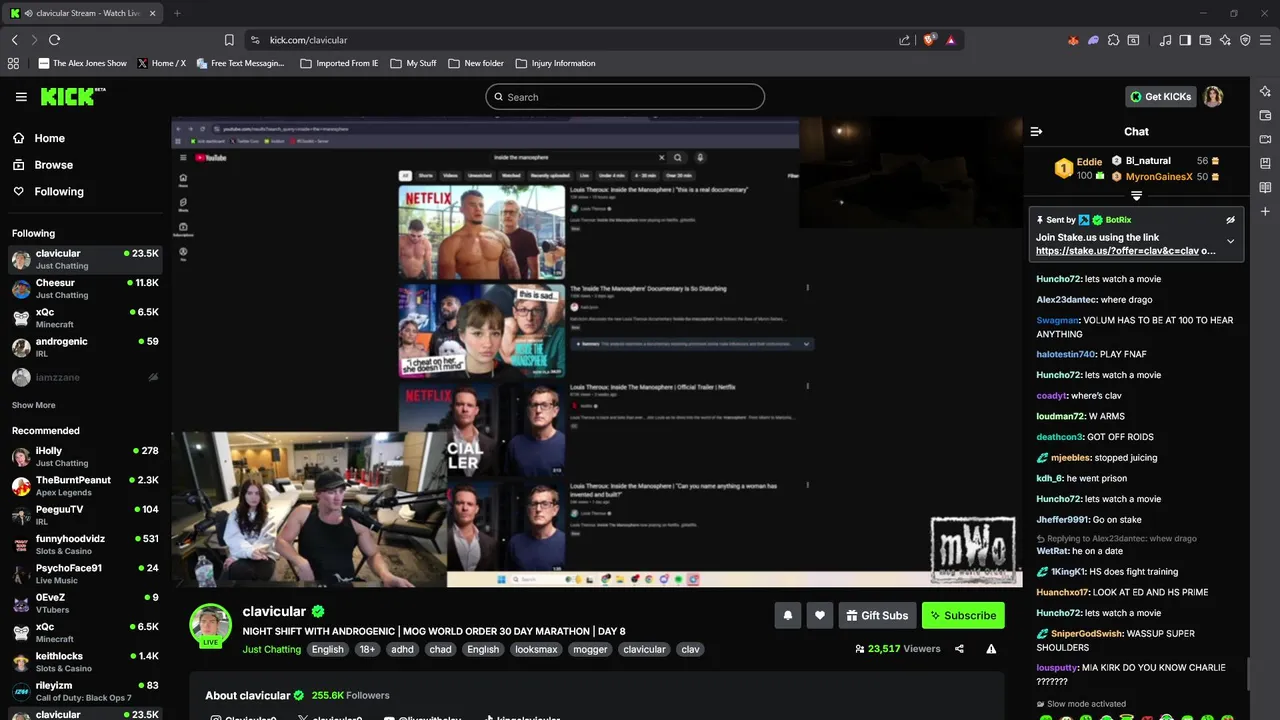Open keithlocks recommended channel
Image resolution: width=1280 pixels, height=720 pixels.
coord(85,662)
